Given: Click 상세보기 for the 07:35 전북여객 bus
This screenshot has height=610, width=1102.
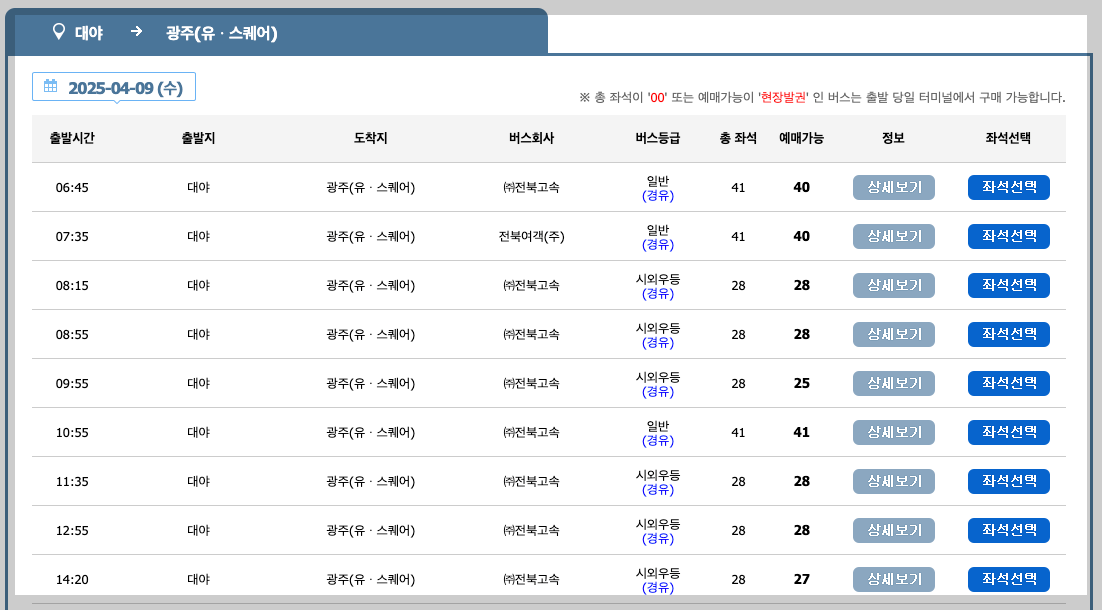Looking at the screenshot, I should click(x=893, y=236).
